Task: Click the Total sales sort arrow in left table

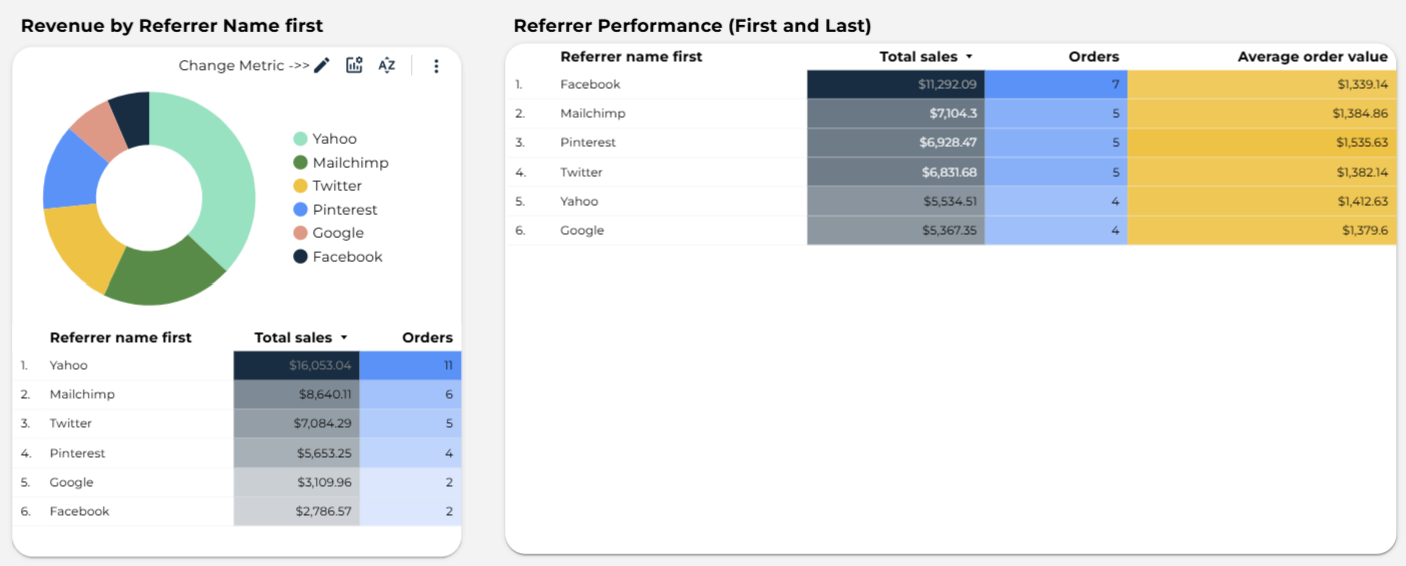Action: 344,338
